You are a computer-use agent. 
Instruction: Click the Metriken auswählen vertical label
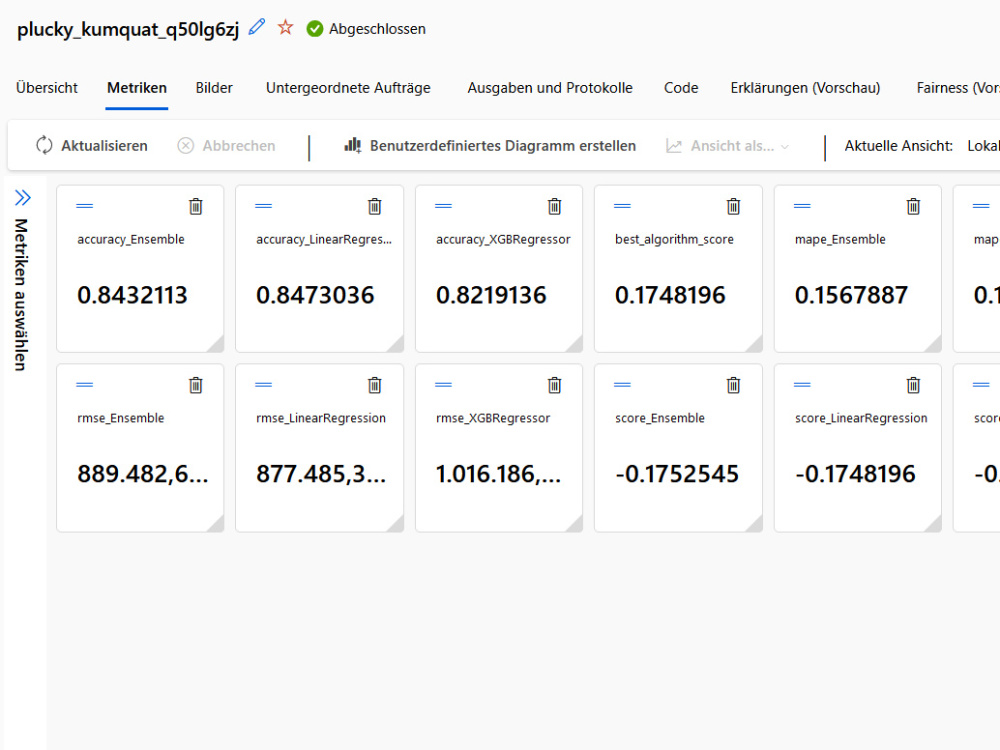click(21, 295)
